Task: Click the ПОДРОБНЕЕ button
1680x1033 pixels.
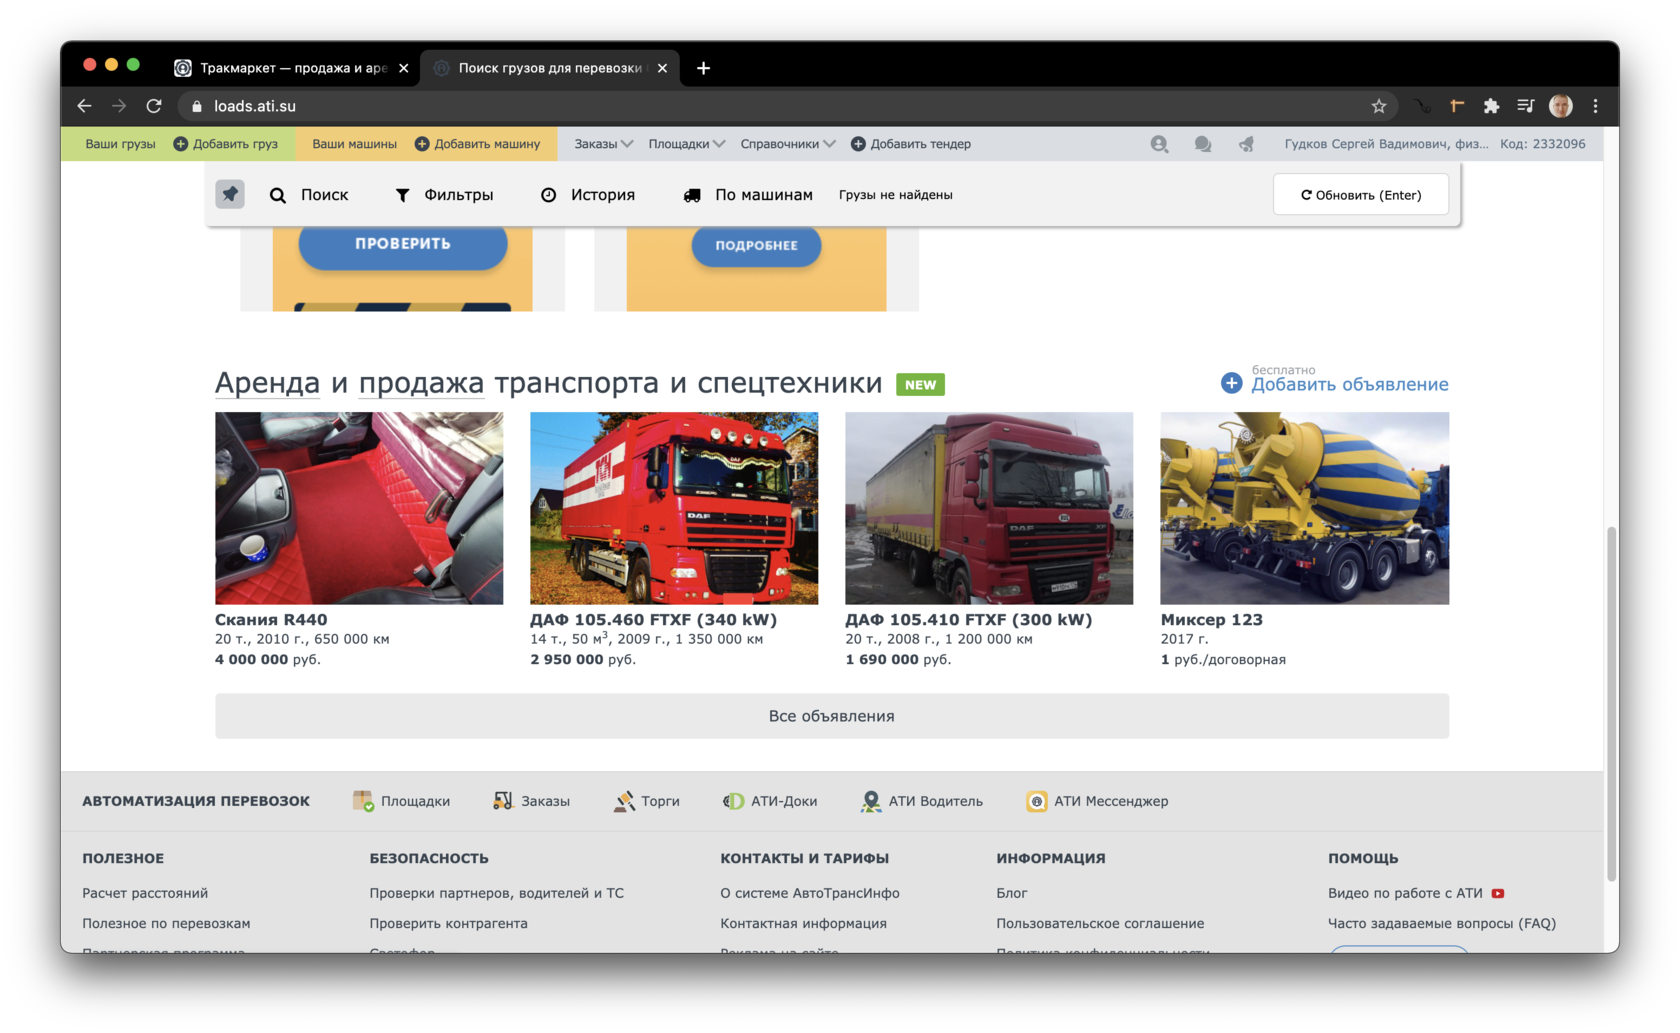Action: click(756, 245)
